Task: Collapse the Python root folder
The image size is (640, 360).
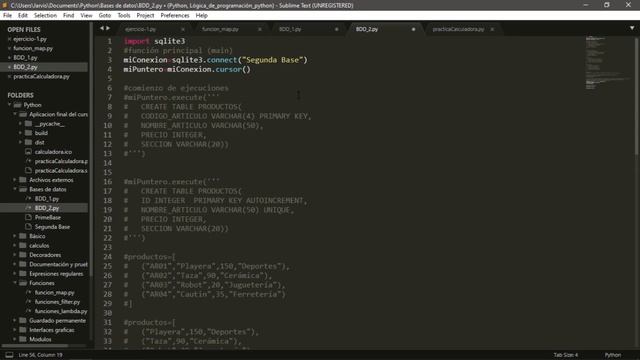Action: pyautogui.click(x=9, y=105)
